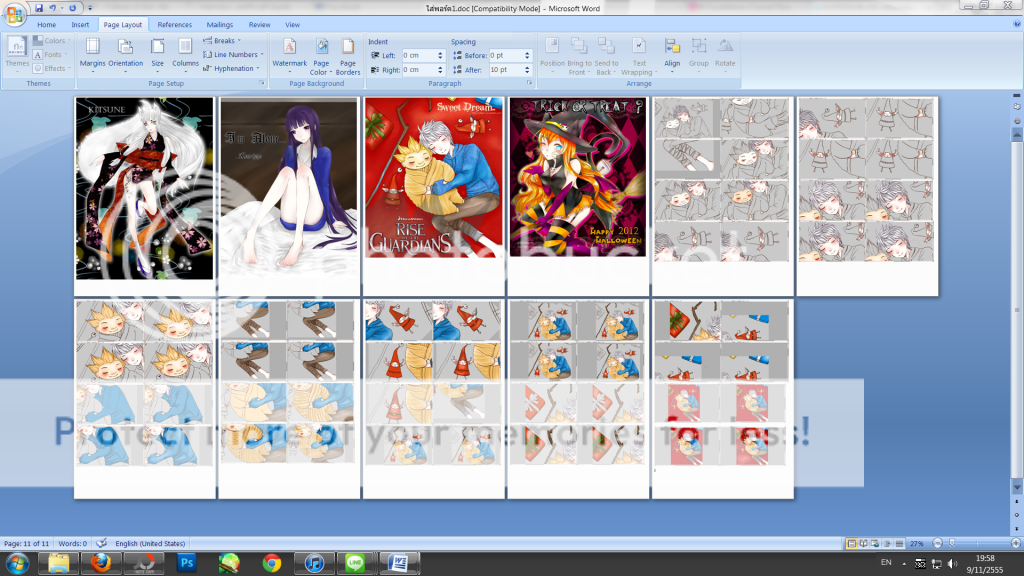Select the Kitsune artwork page thumbnail

[144, 196]
